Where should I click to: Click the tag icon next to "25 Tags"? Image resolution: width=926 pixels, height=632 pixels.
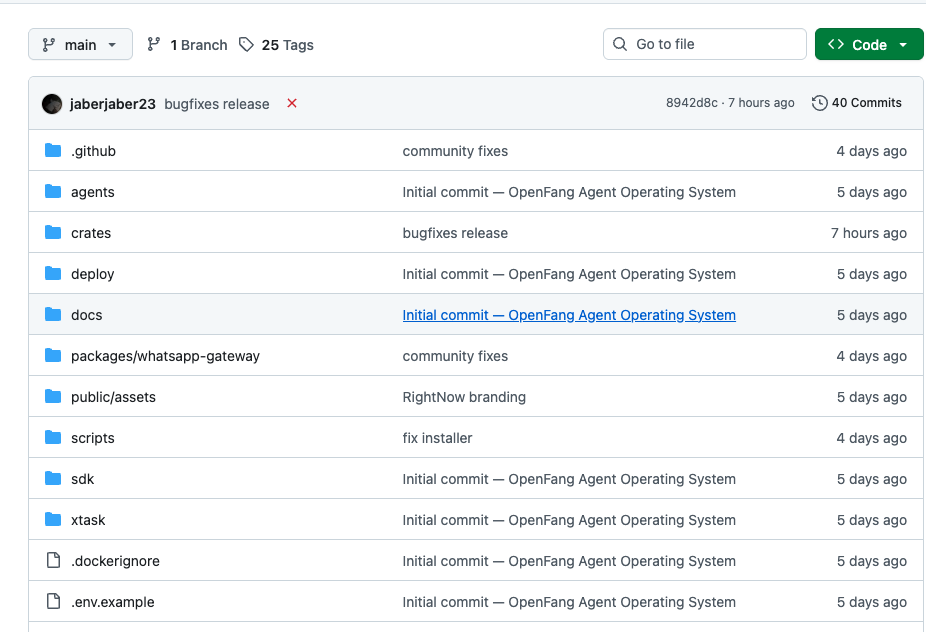tap(246, 44)
